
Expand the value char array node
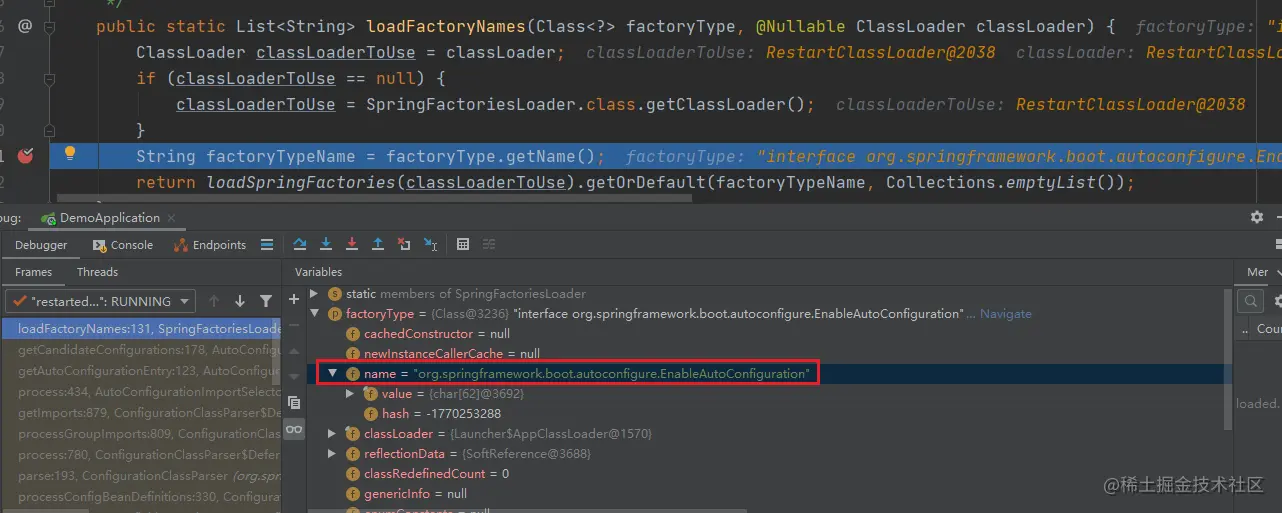(x=350, y=394)
